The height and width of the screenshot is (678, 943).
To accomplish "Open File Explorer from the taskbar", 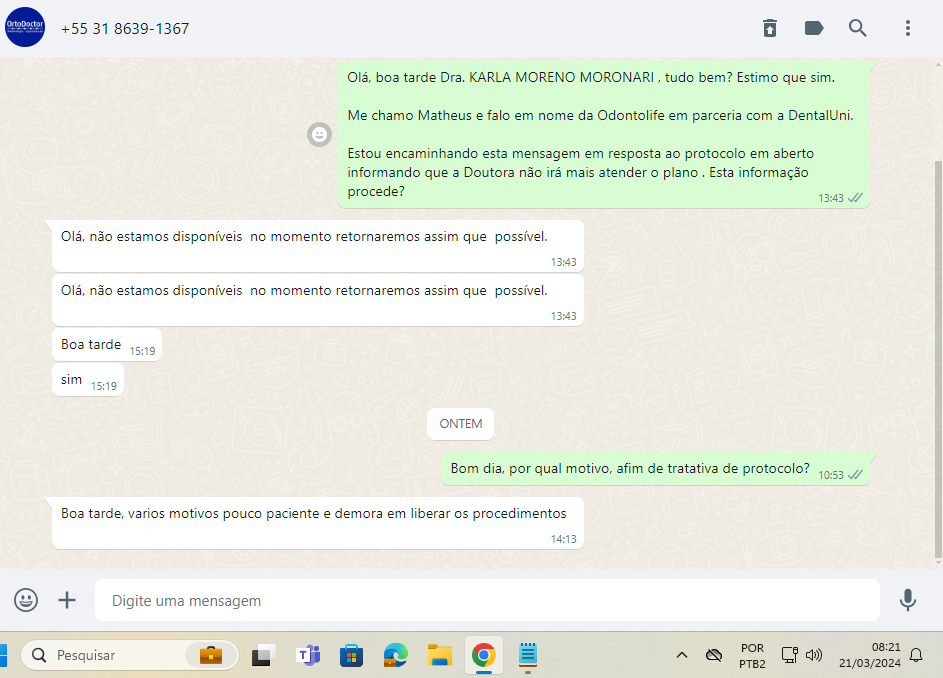I will click(x=439, y=656).
